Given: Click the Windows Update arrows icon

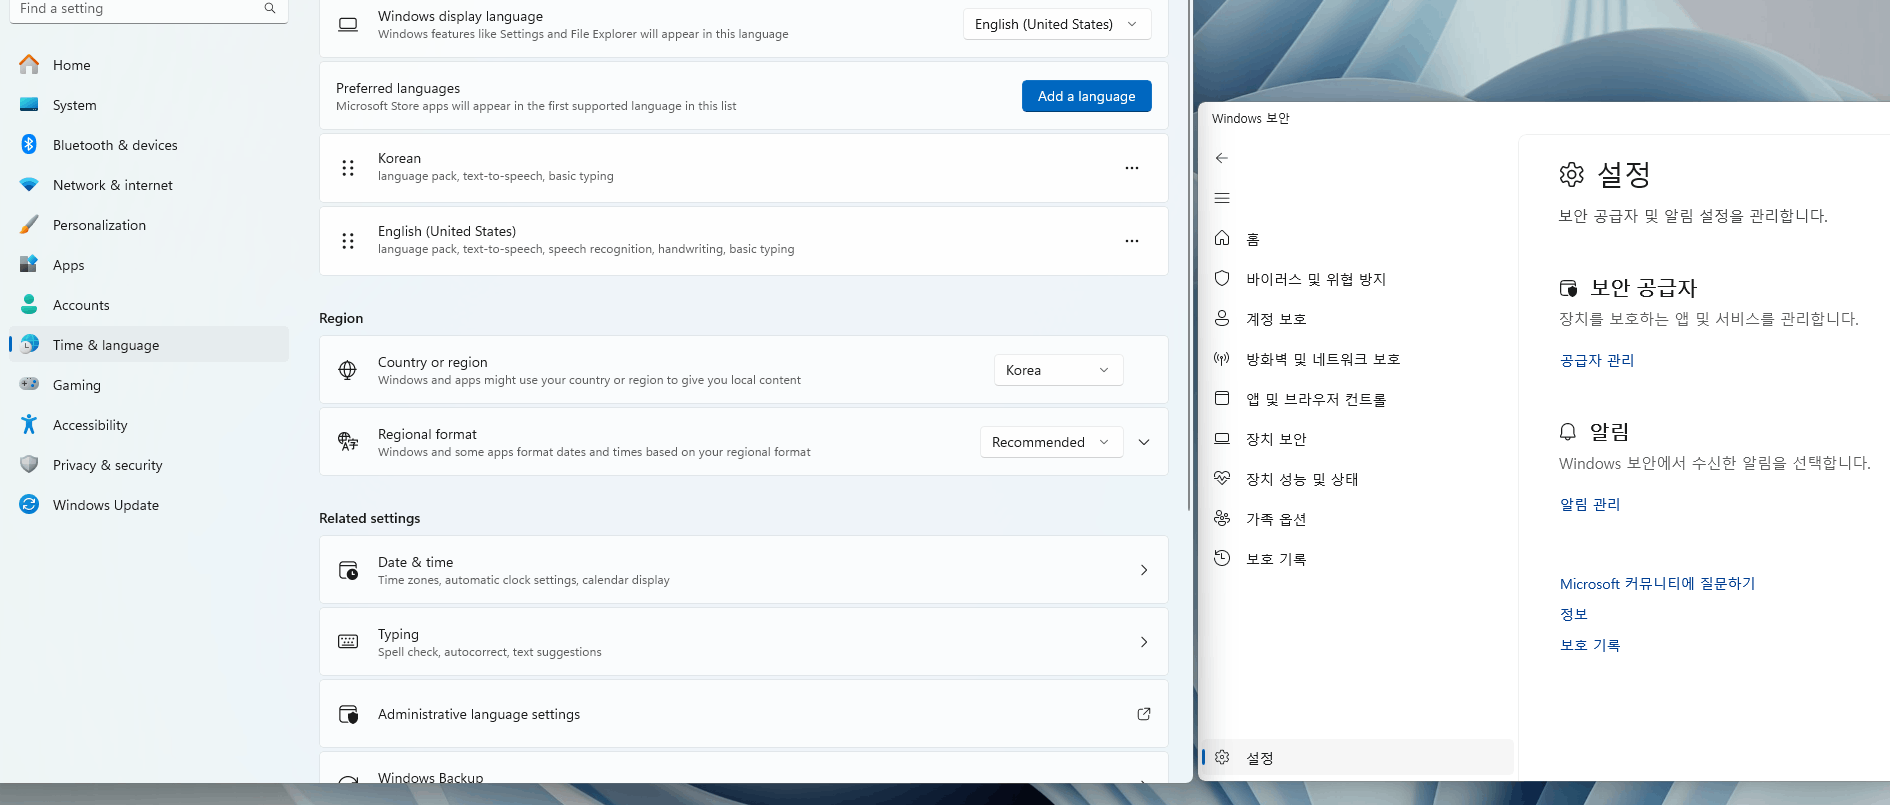Looking at the screenshot, I should tap(29, 505).
